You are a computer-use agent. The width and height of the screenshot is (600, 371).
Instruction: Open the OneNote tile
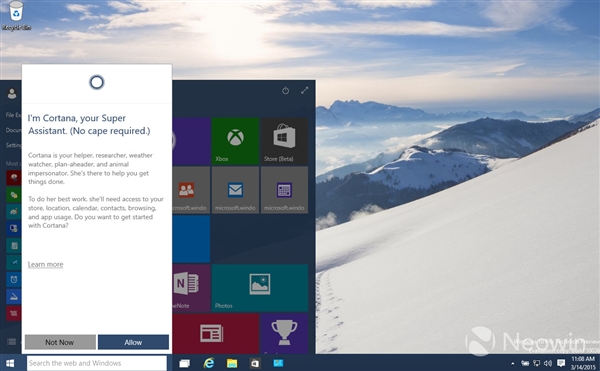(x=191, y=288)
